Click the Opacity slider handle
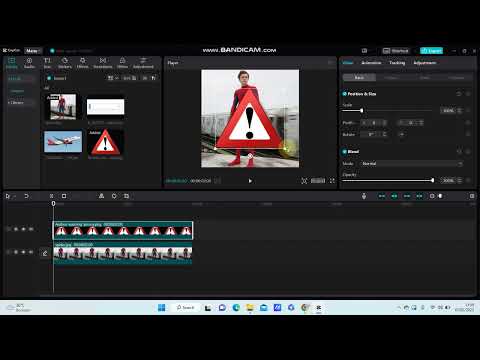The image size is (480, 360). tap(432, 180)
